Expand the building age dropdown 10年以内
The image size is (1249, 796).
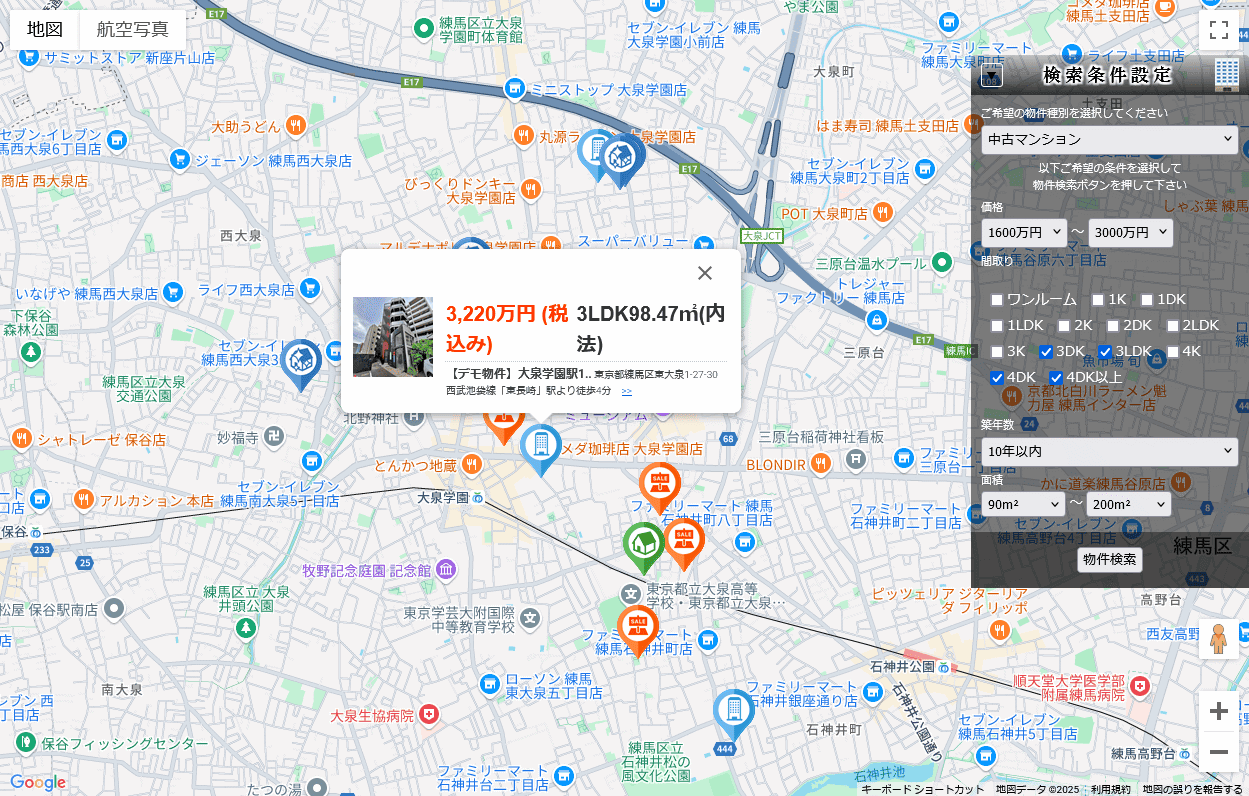pyautogui.click(x=1109, y=452)
